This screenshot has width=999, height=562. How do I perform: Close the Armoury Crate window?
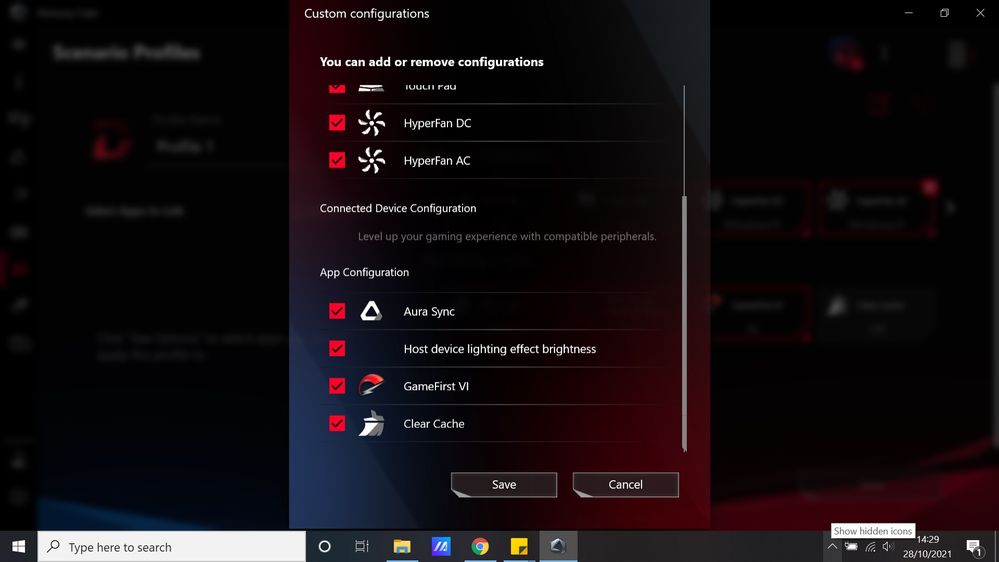coord(980,13)
